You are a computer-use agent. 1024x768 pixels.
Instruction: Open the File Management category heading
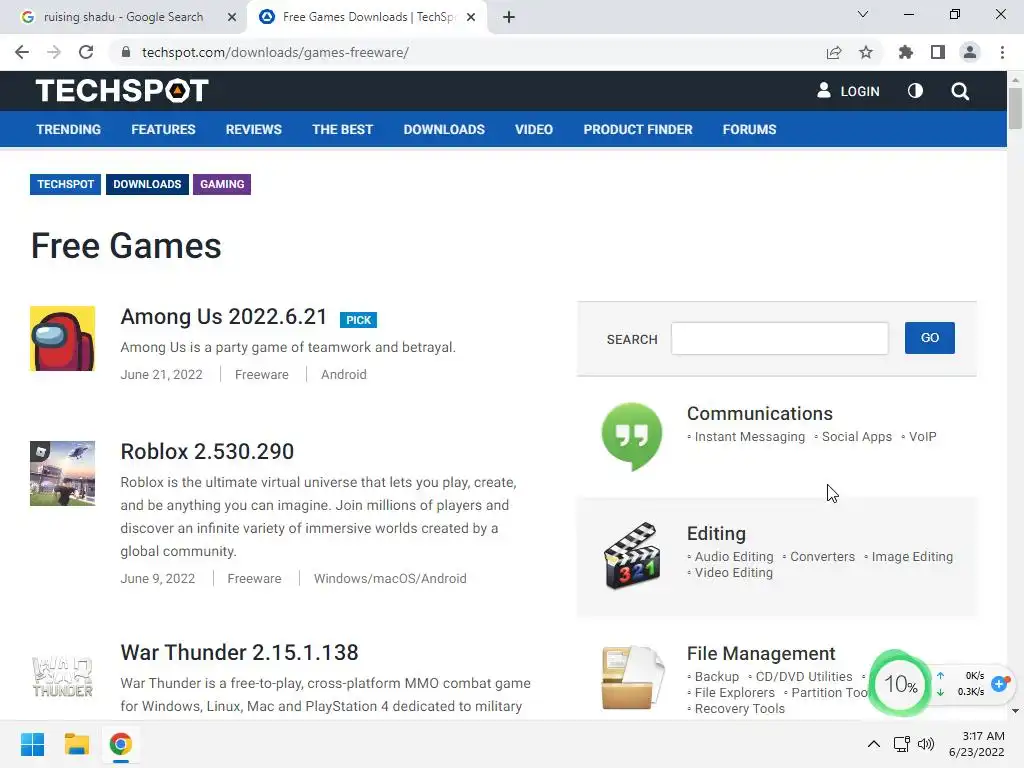[761, 654]
